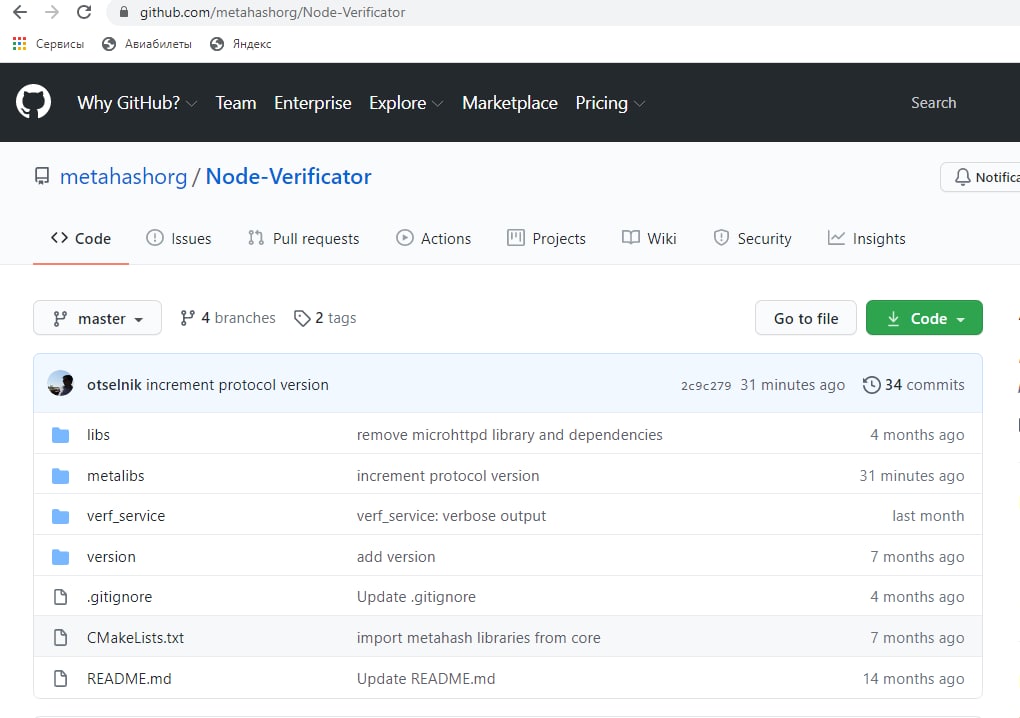Open the Enterprise menu item
This screenshot has width=1020, height=718.
(x=312, y=103)
